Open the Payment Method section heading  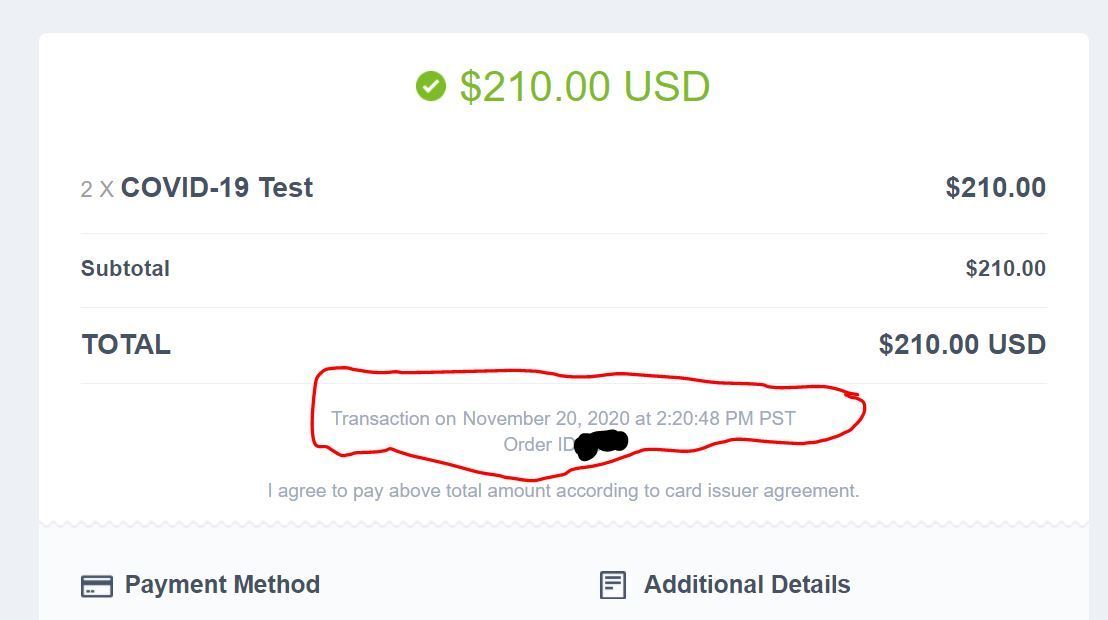point(222,585)
